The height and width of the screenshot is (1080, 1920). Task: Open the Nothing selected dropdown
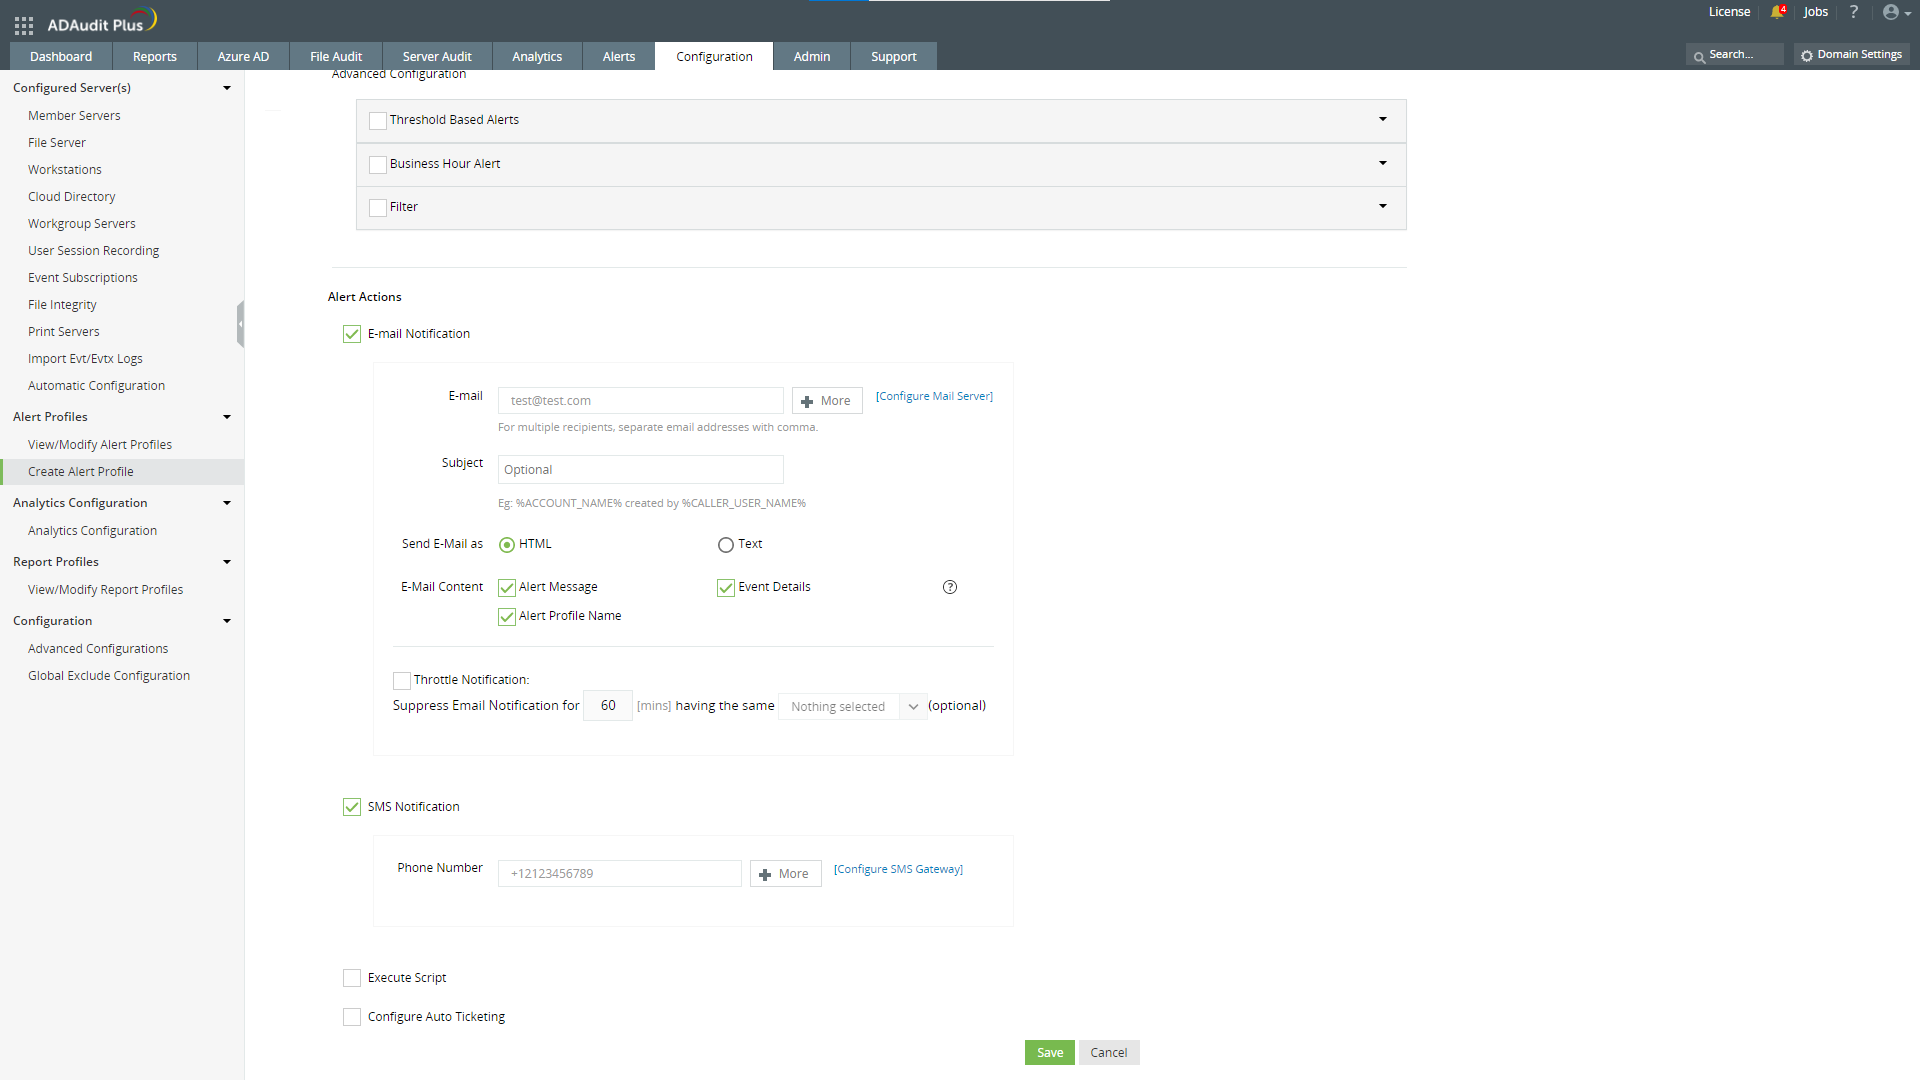click(852, 707)
